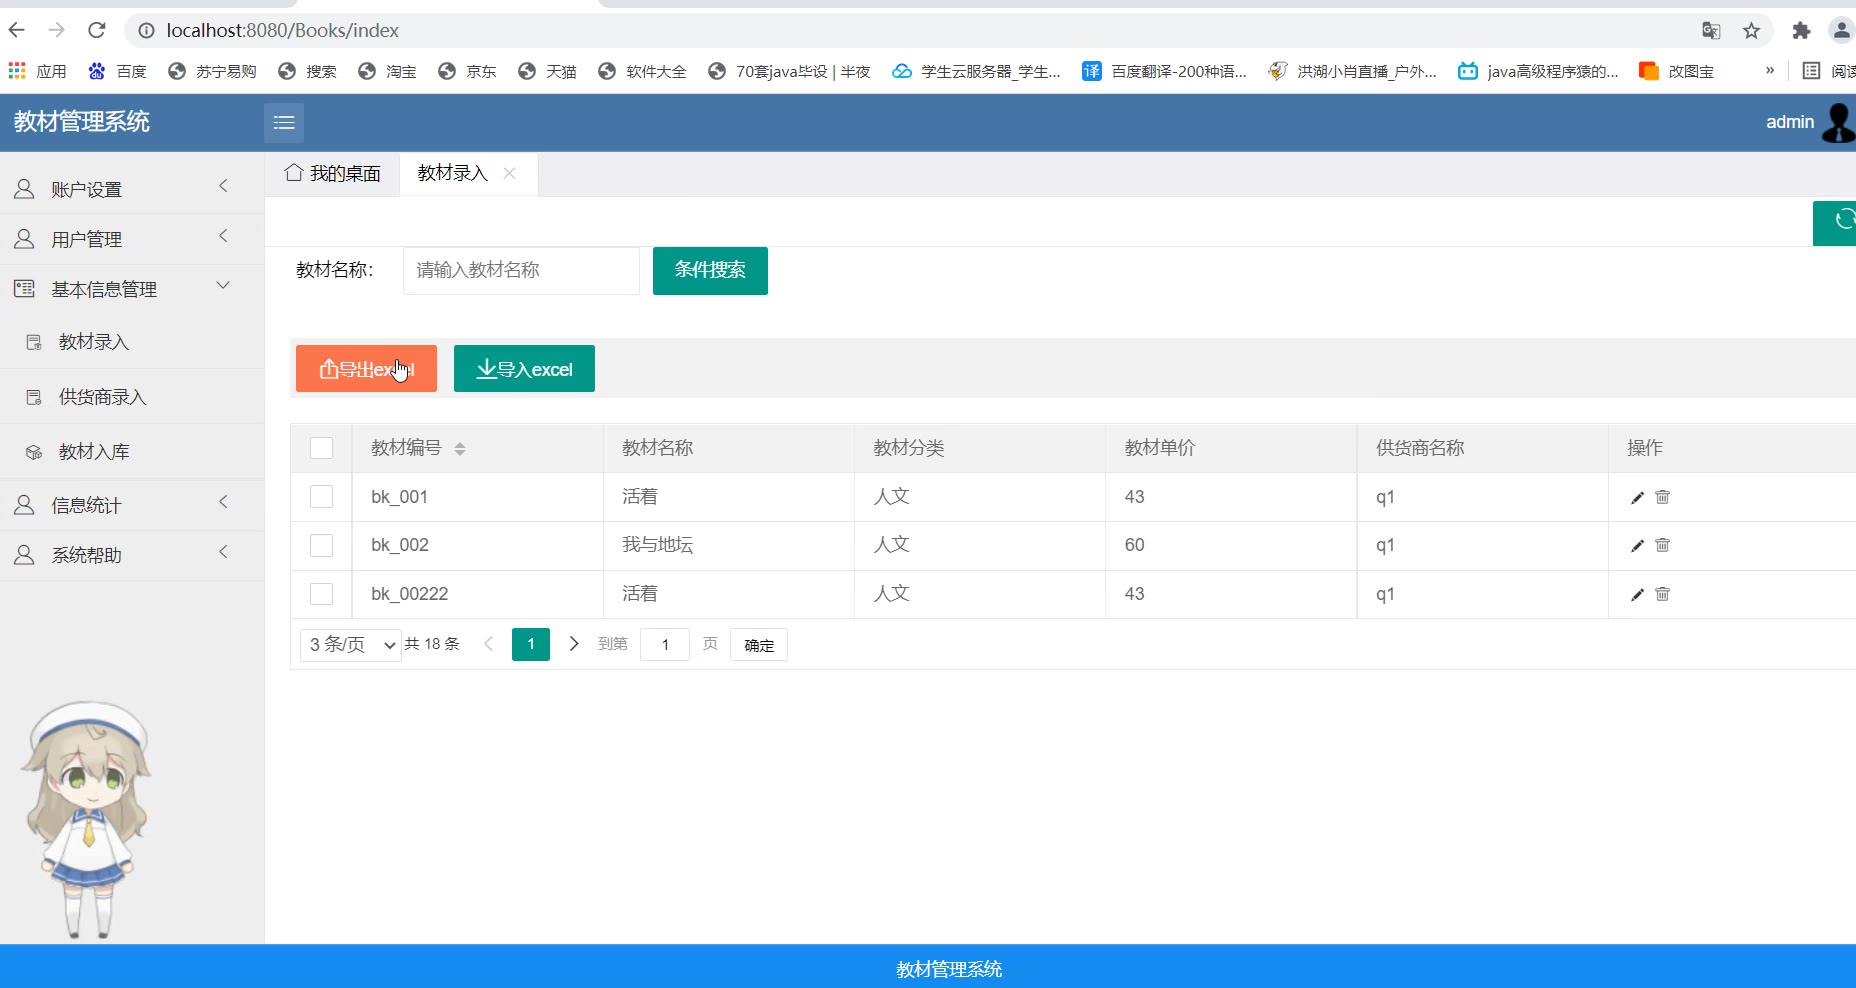
Task: Click the green refresh button
Action: point(1837,223)
